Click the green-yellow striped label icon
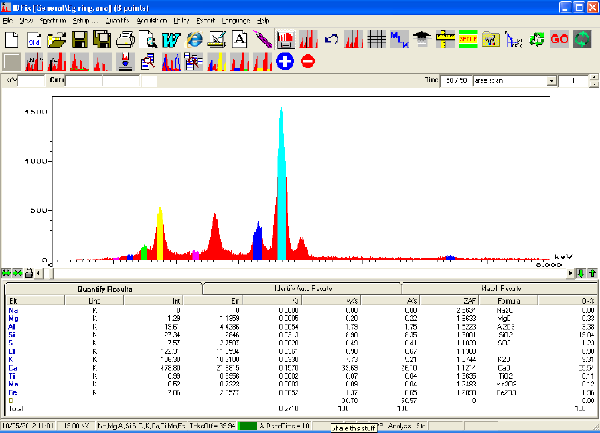600x433 pixels. 468,39
